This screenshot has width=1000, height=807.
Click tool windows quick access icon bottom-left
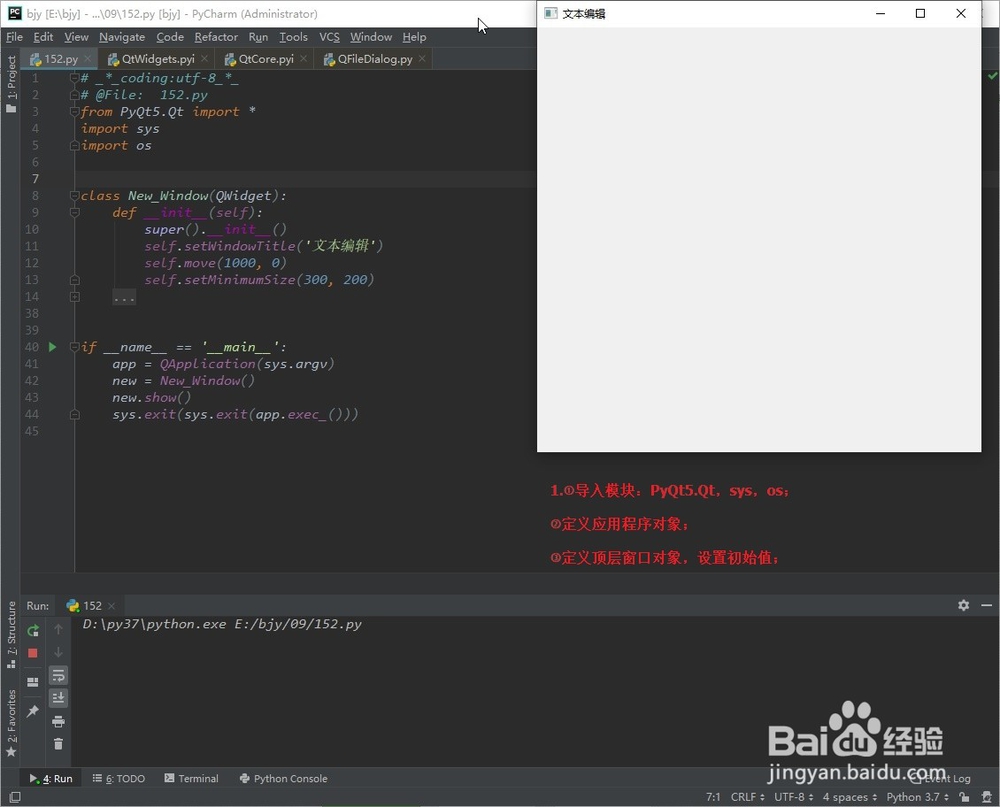click(14, 797)
